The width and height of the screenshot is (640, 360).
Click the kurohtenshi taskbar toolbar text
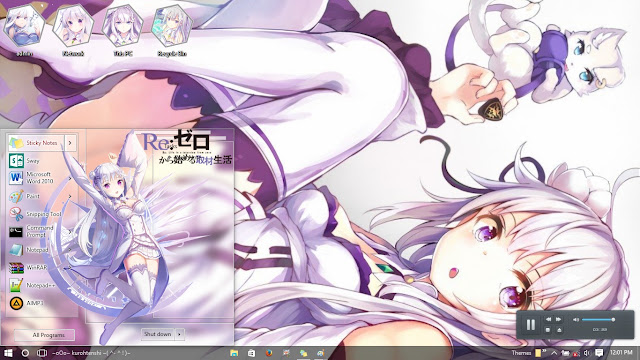tap(91, 353)
